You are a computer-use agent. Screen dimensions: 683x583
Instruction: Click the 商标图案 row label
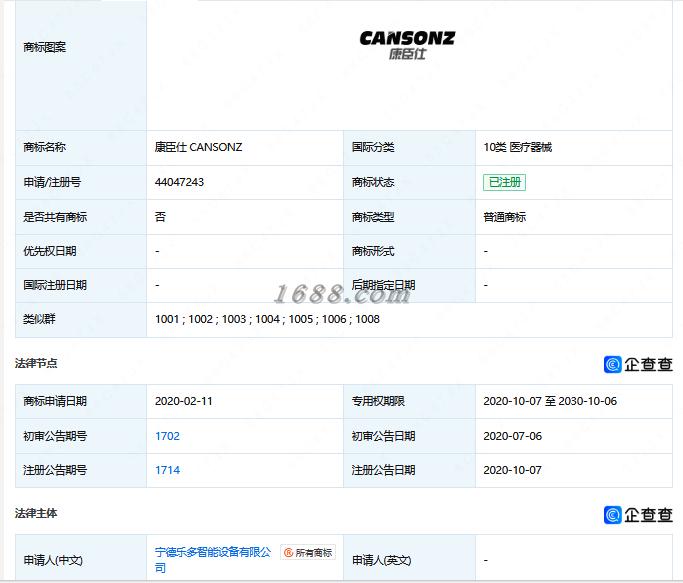tap(44, 47)
